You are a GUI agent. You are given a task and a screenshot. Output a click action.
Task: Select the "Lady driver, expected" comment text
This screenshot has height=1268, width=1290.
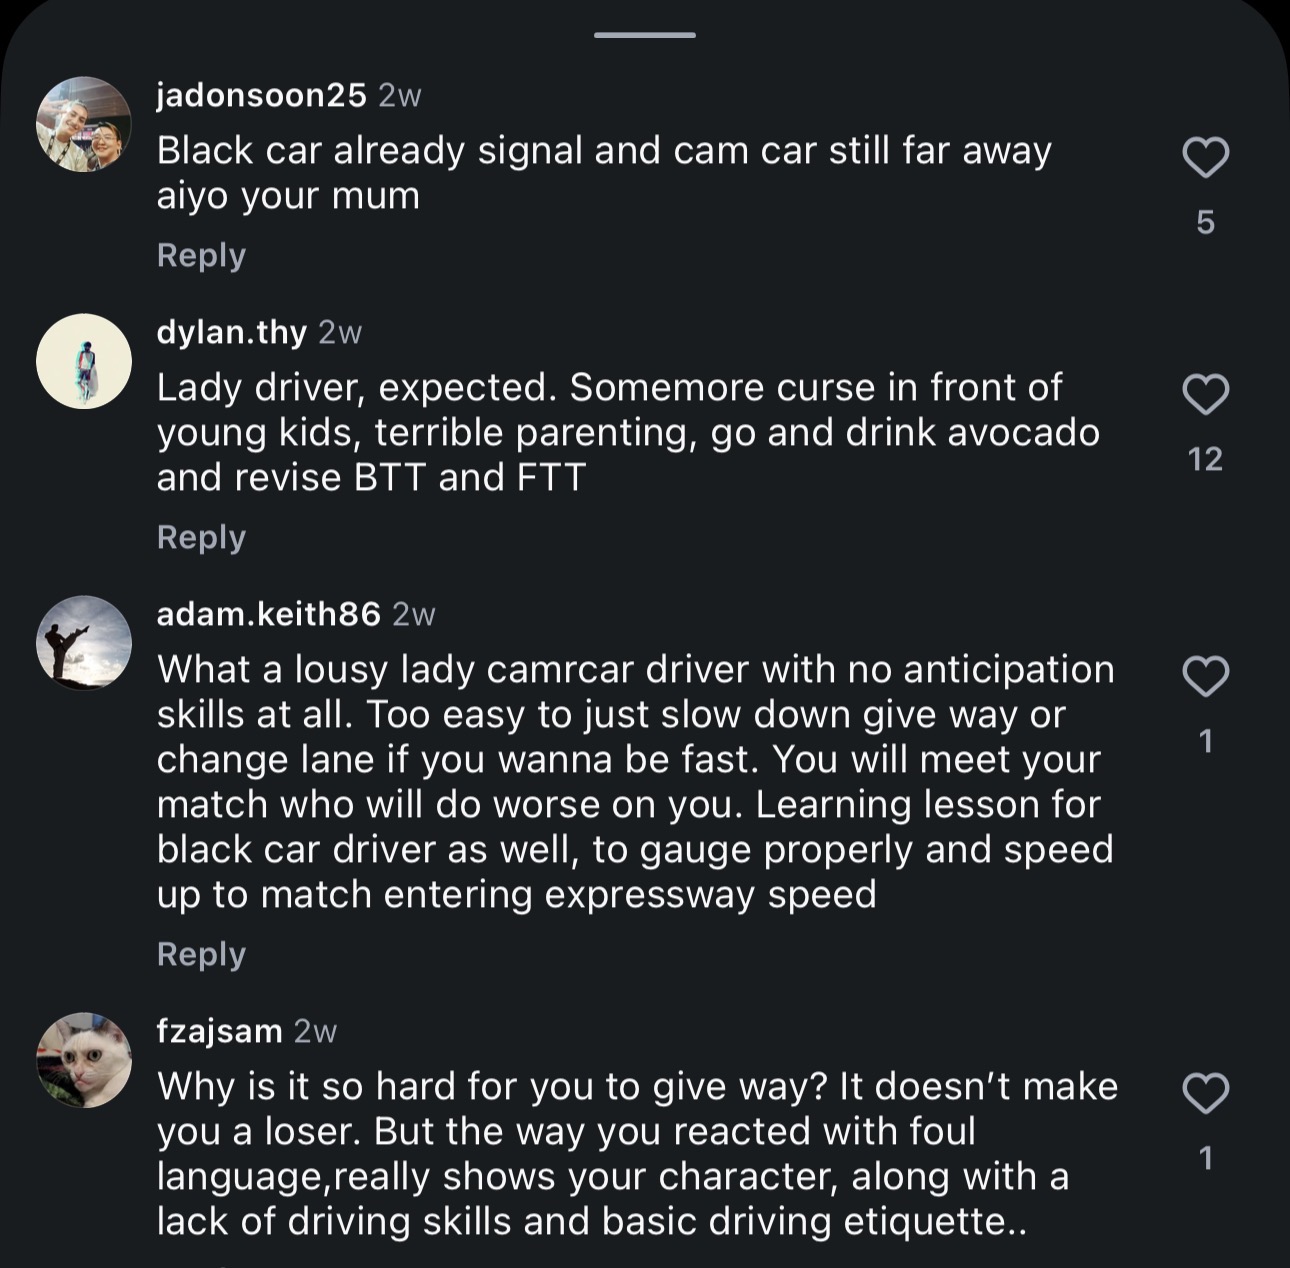click(627, 432)
